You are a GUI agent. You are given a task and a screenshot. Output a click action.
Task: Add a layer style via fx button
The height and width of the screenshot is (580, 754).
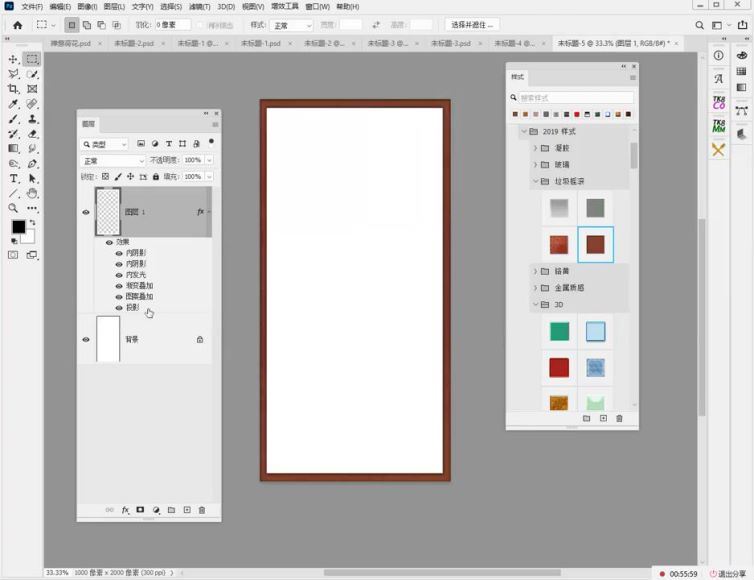(x=125, y=510)
